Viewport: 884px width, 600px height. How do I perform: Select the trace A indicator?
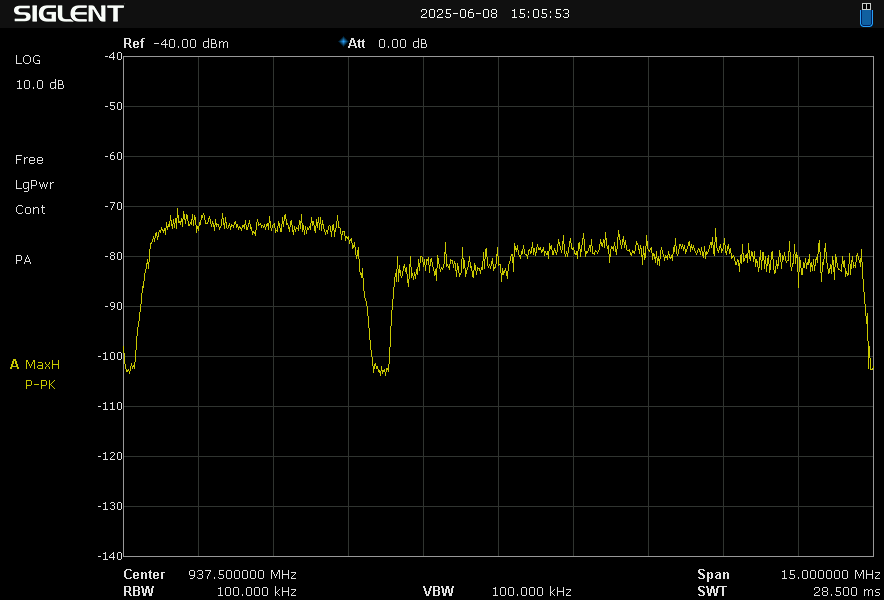(x=15, y=364)
